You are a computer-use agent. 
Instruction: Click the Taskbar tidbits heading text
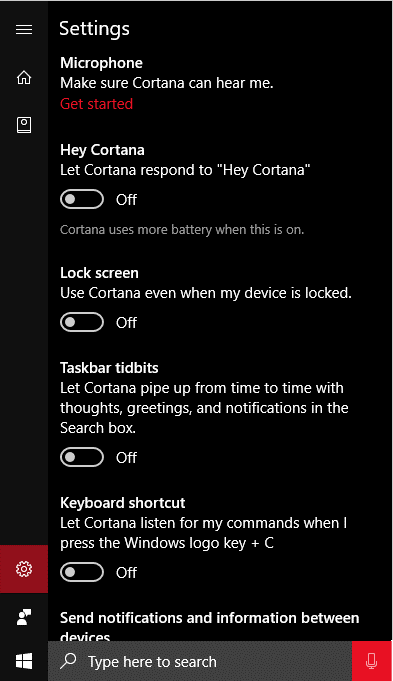point(109,368)
